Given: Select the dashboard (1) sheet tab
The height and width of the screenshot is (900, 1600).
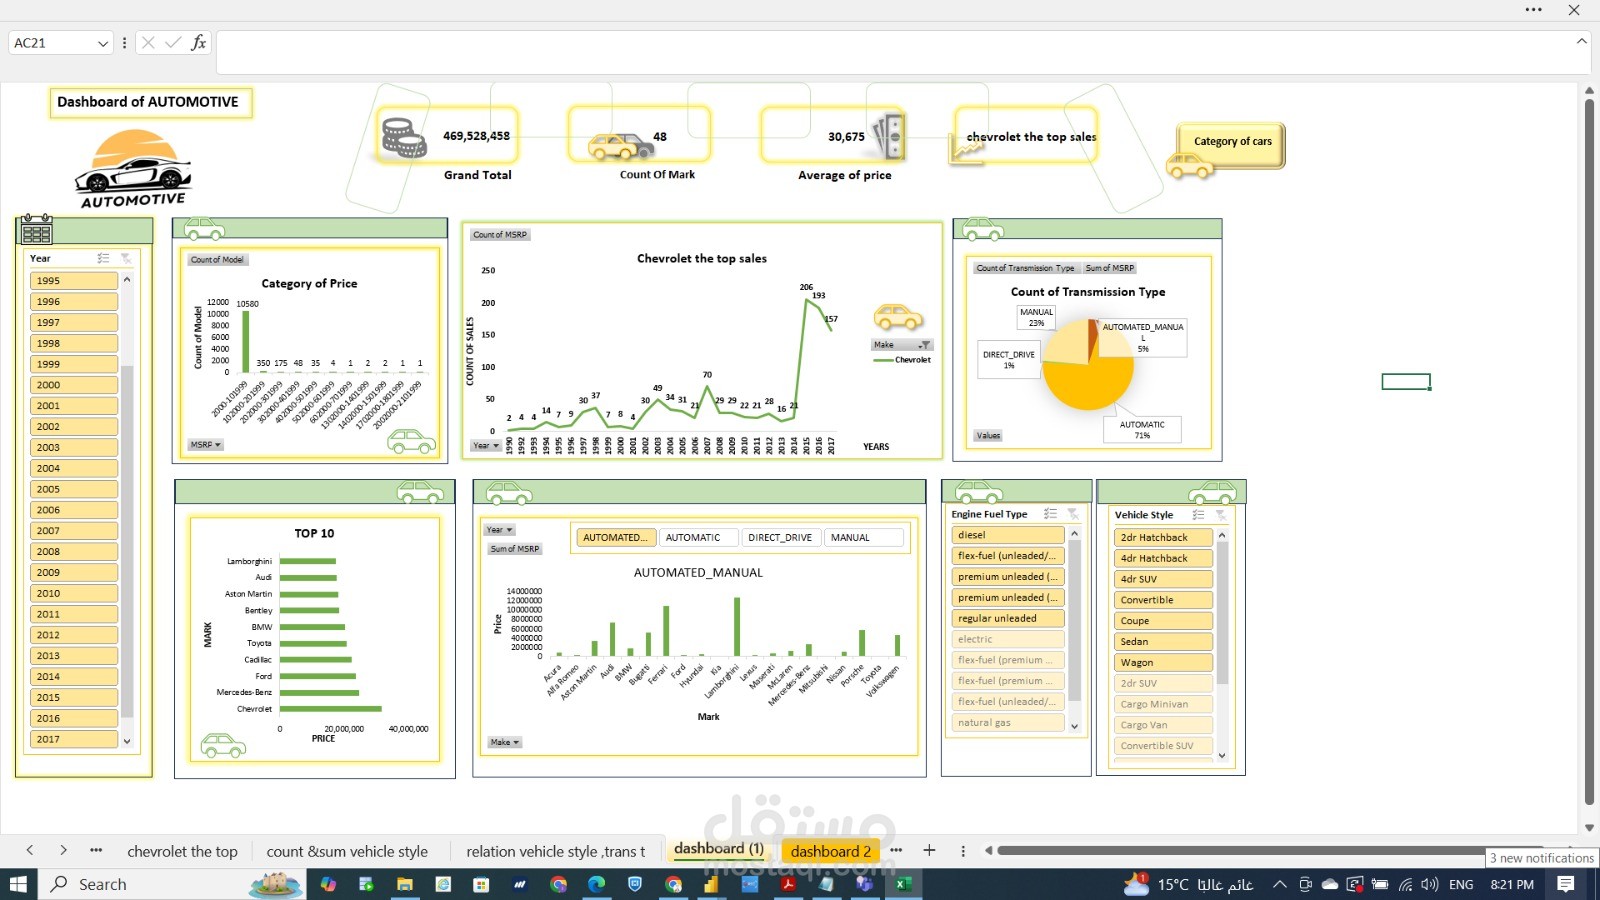Looking at the screenshot, I should [x=719, y=850].
